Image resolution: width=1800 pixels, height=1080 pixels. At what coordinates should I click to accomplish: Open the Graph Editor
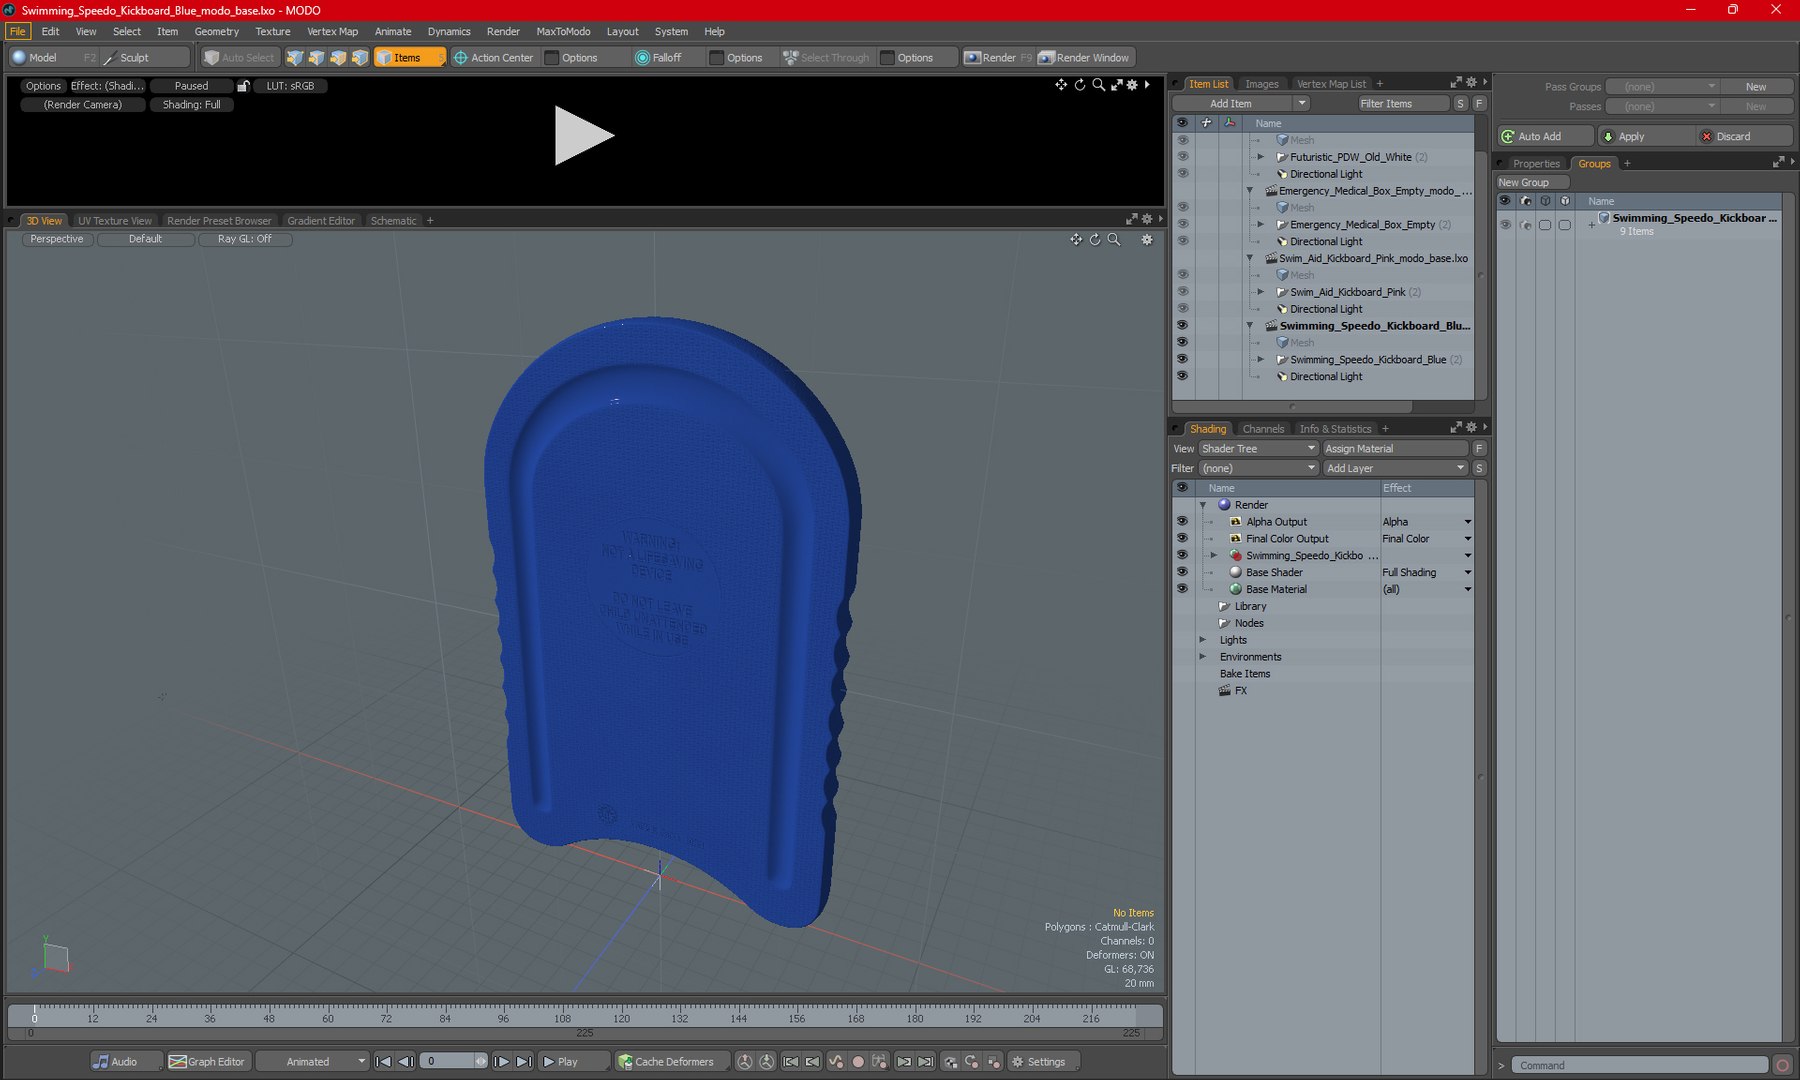207,1062
